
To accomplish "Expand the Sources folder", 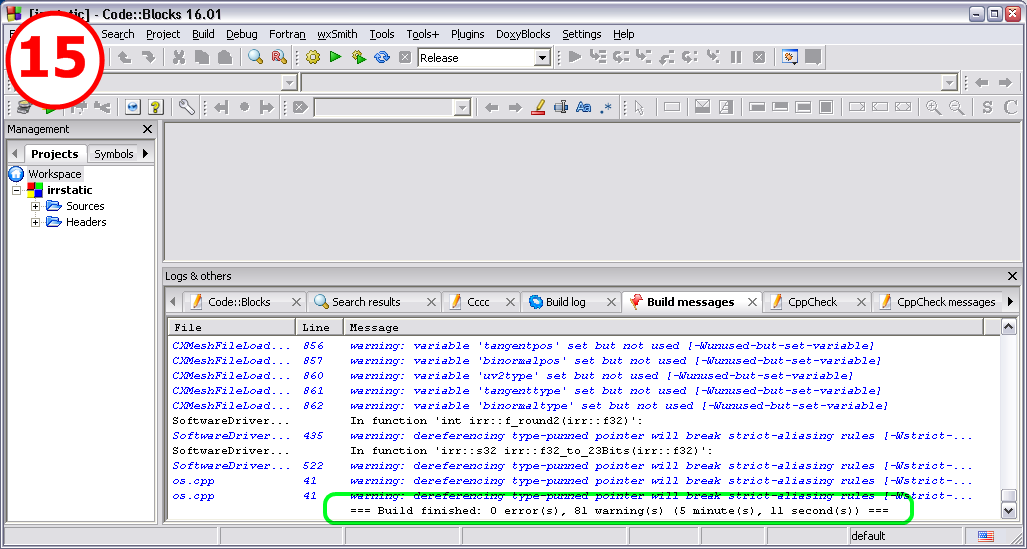I will click(x=35, y=206).
